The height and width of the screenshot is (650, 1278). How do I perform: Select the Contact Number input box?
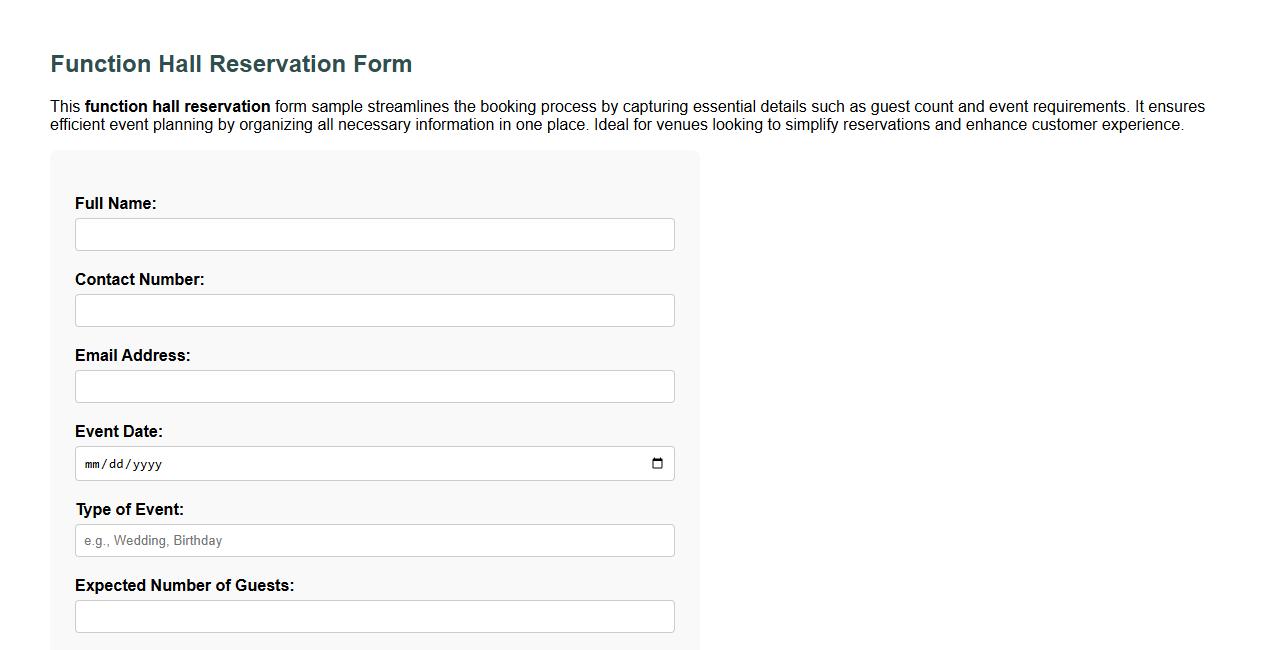(374, 310)
